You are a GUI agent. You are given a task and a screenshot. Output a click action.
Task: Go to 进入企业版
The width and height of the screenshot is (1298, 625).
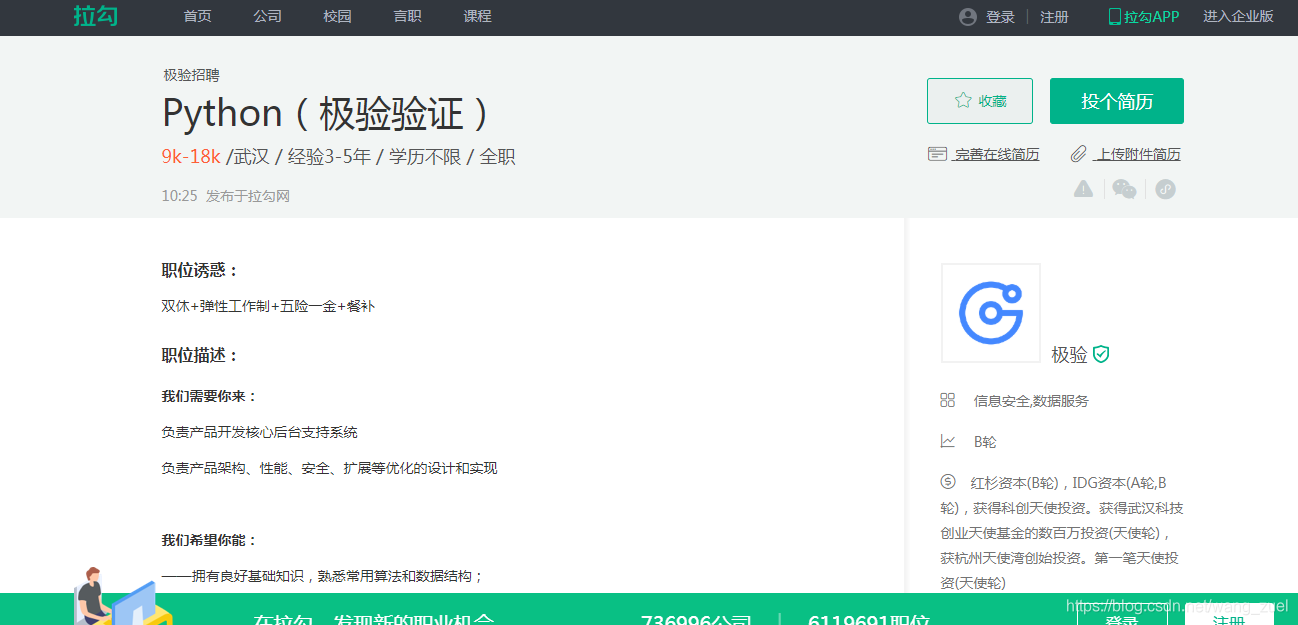[1238, 17]
